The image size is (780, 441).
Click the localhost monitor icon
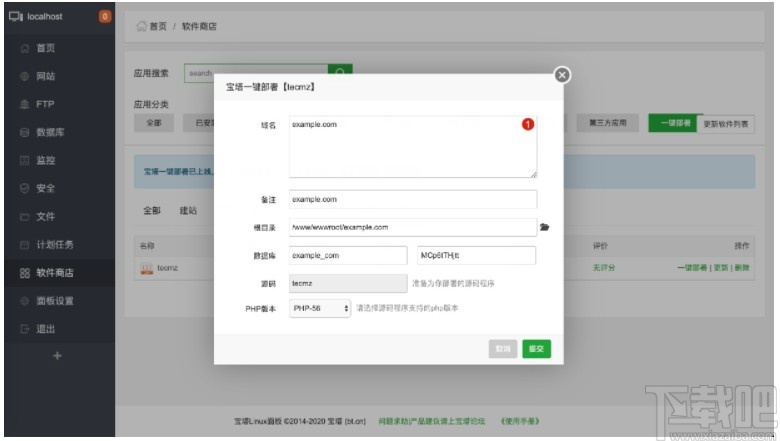click(x=16, y=16)
